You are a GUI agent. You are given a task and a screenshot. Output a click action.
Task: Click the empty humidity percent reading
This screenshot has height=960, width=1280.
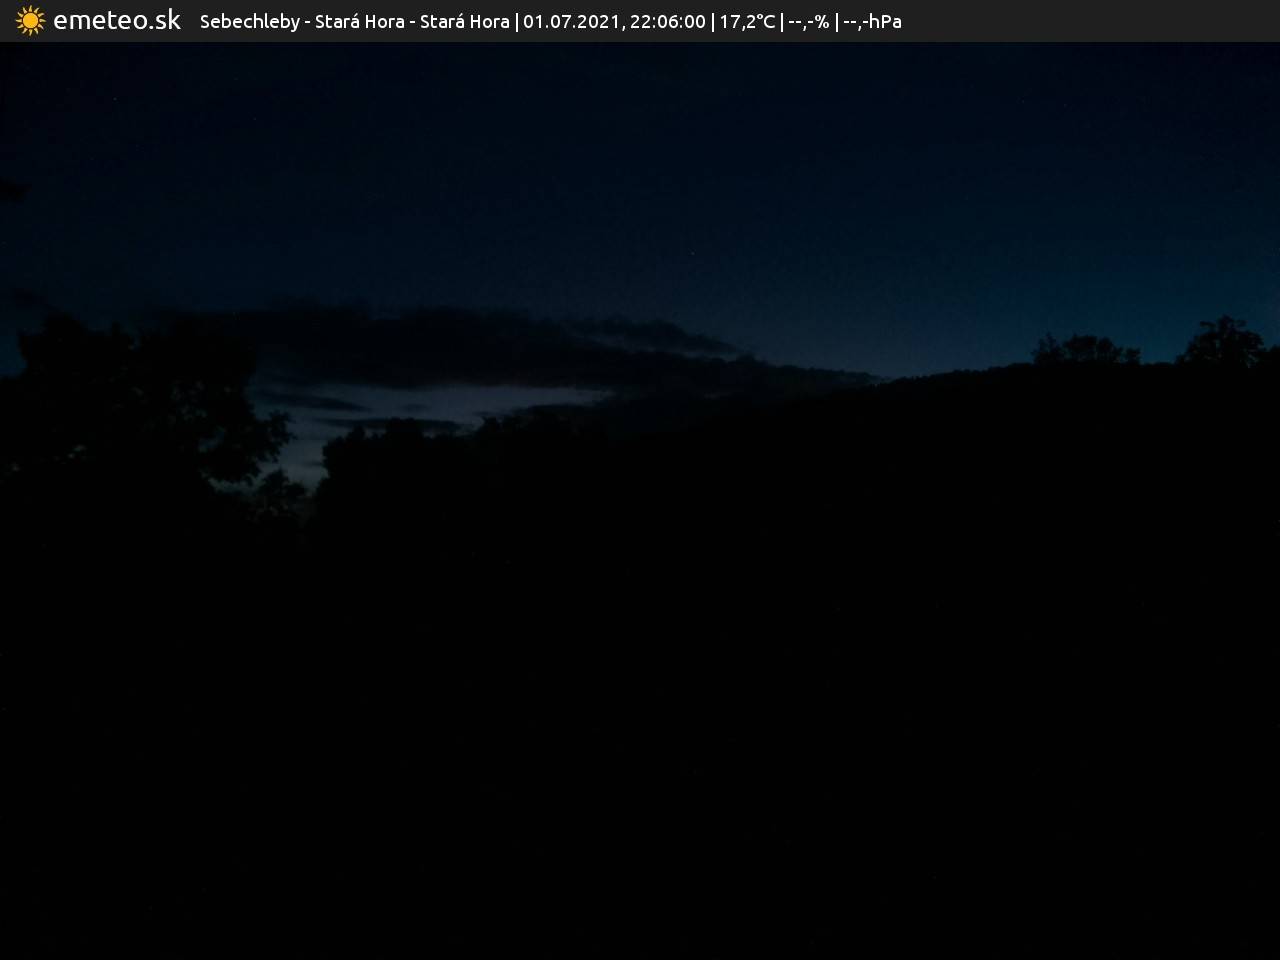(x=808, y=21)
